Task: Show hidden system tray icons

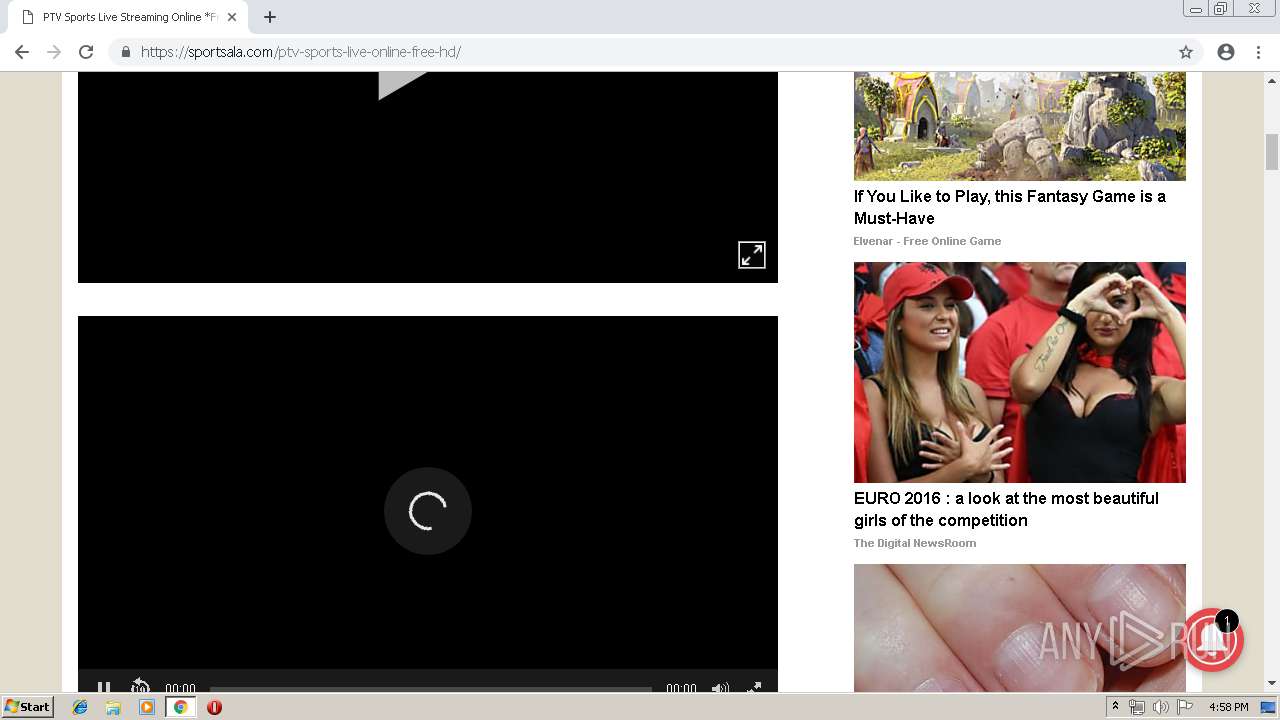Action: [1115, 707]
